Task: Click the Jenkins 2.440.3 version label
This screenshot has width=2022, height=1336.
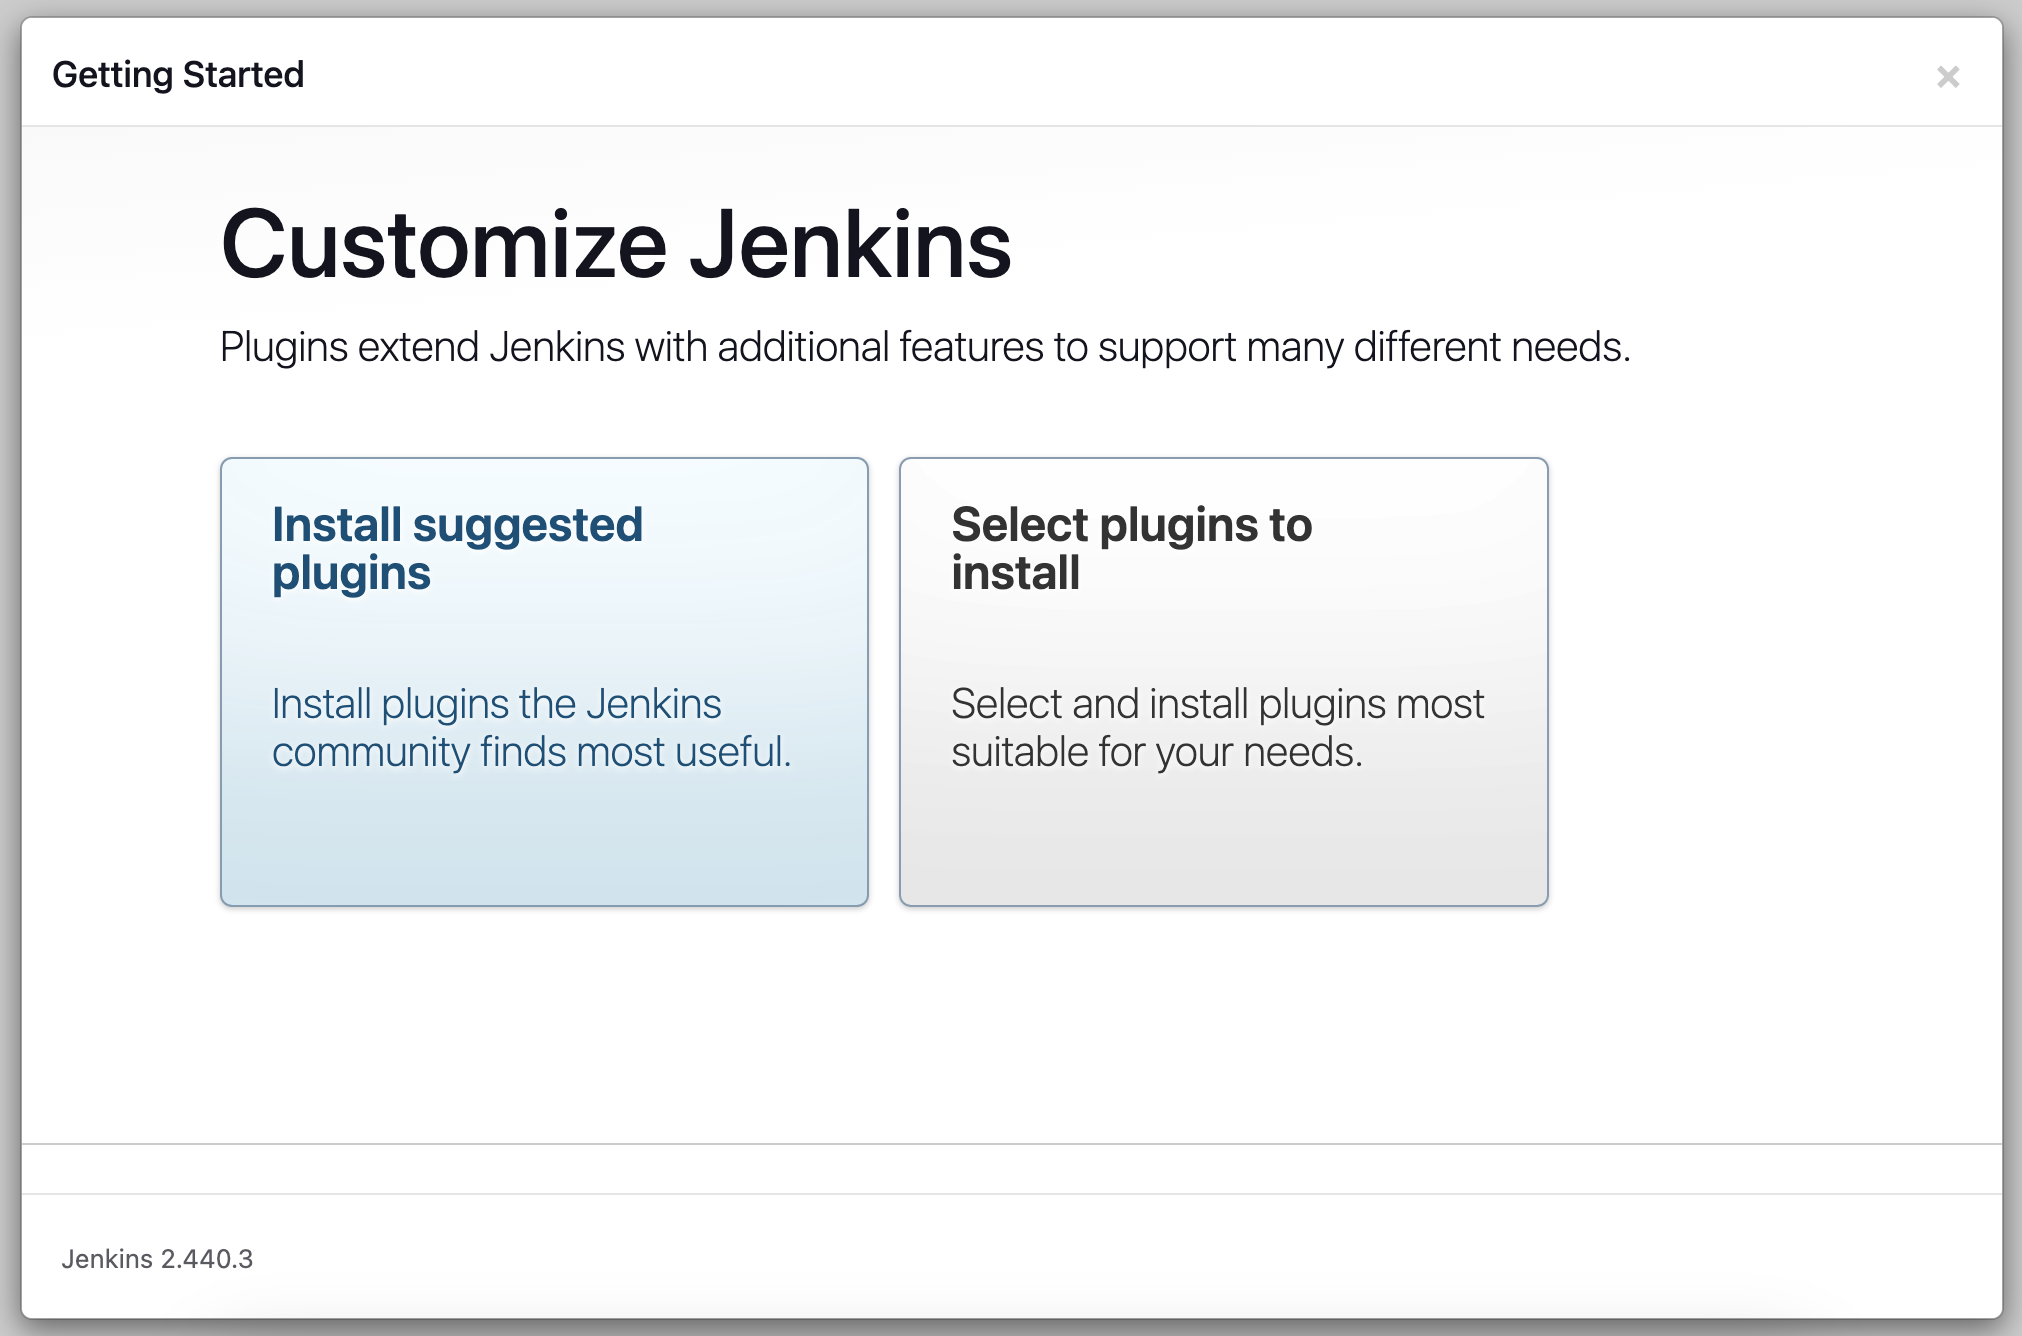Action: pyautogui.click(x=157, y=1259)
